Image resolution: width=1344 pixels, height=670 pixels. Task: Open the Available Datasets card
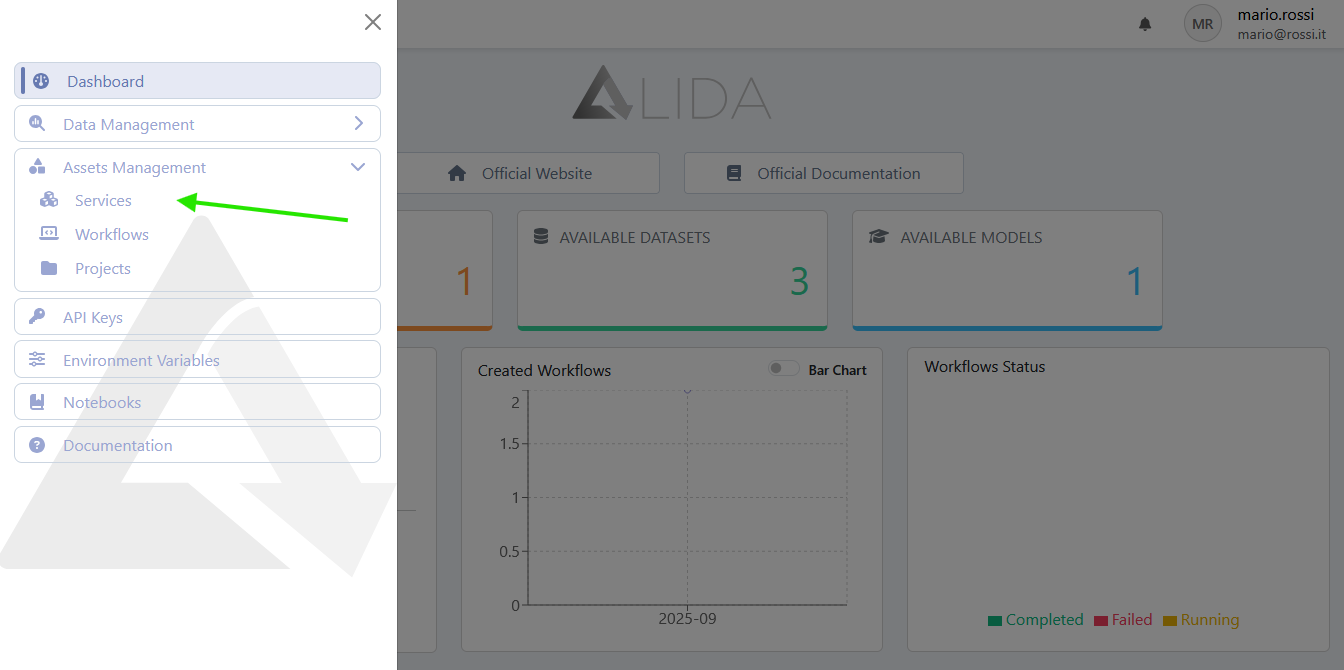point(672,270)
